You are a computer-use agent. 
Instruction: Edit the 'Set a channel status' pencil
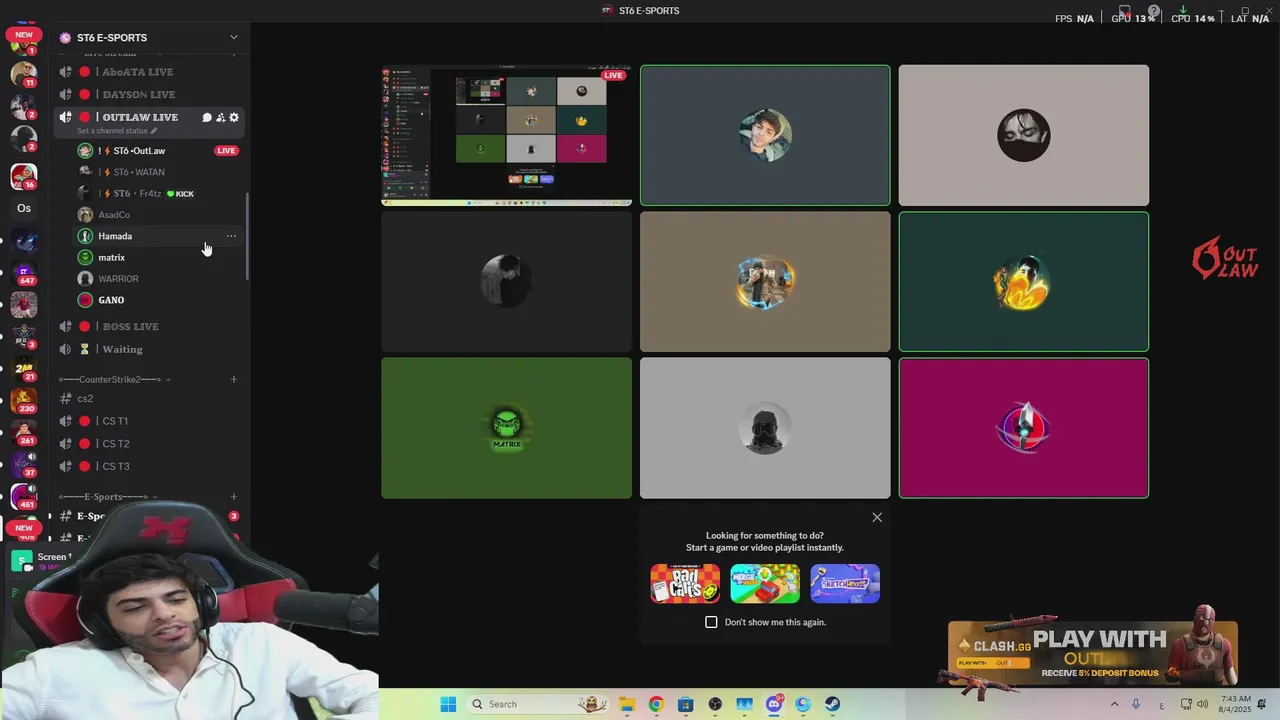pos(153,131)
